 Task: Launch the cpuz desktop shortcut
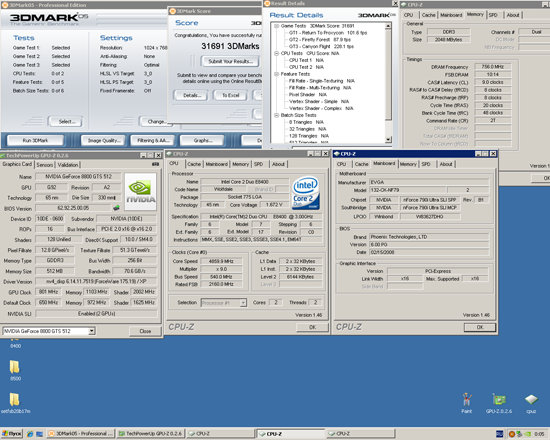tap(531, 403)
